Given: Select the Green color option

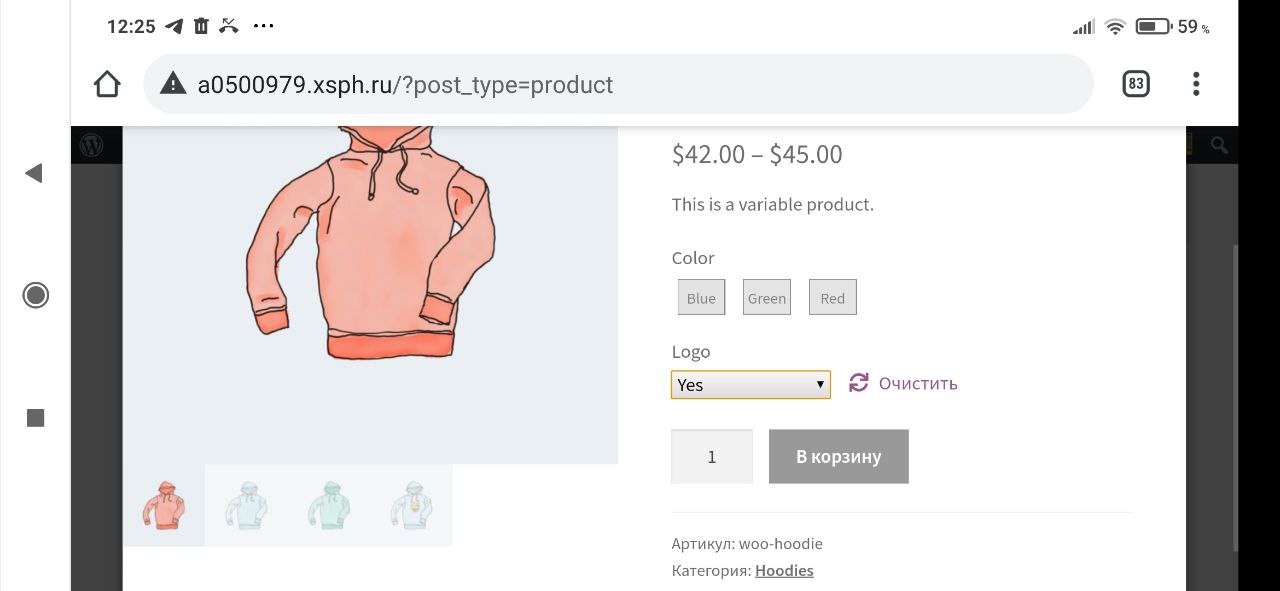Looking at the screenshot, I should tap(767, 298).
